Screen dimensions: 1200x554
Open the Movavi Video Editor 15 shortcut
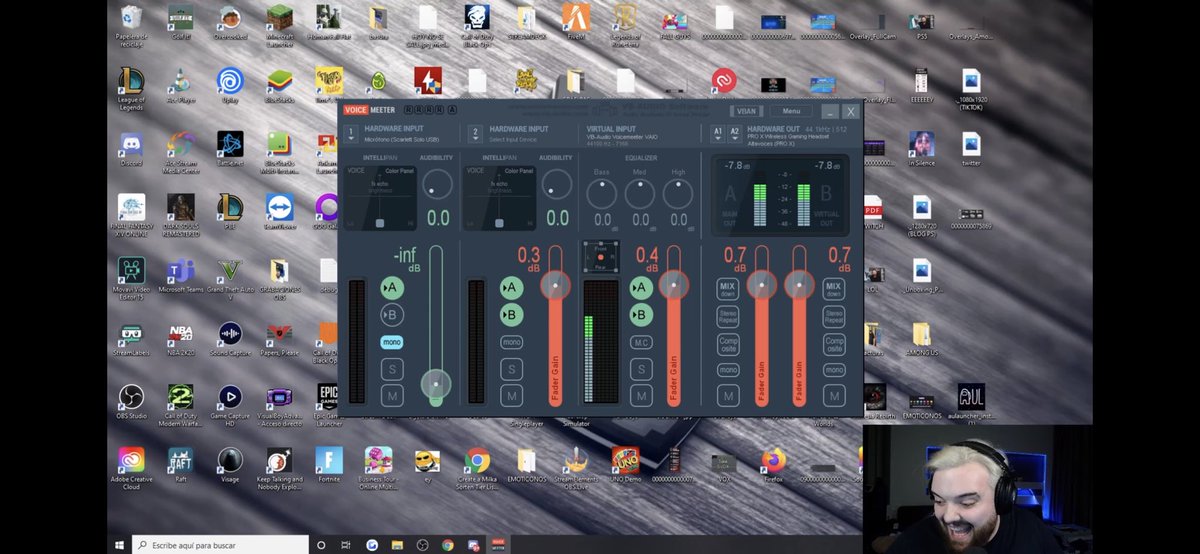[131, 276]
